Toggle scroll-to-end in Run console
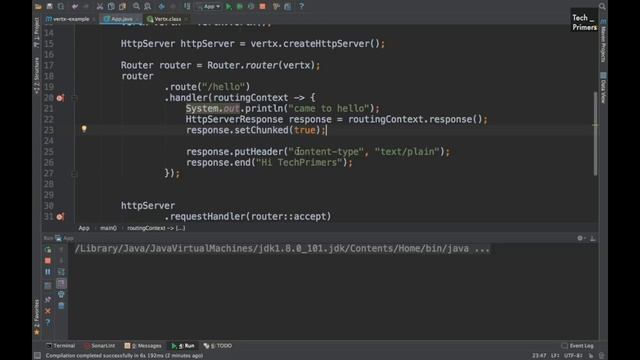Image resolution: width=640 pixels, height=360 pixels. point(61,283)
